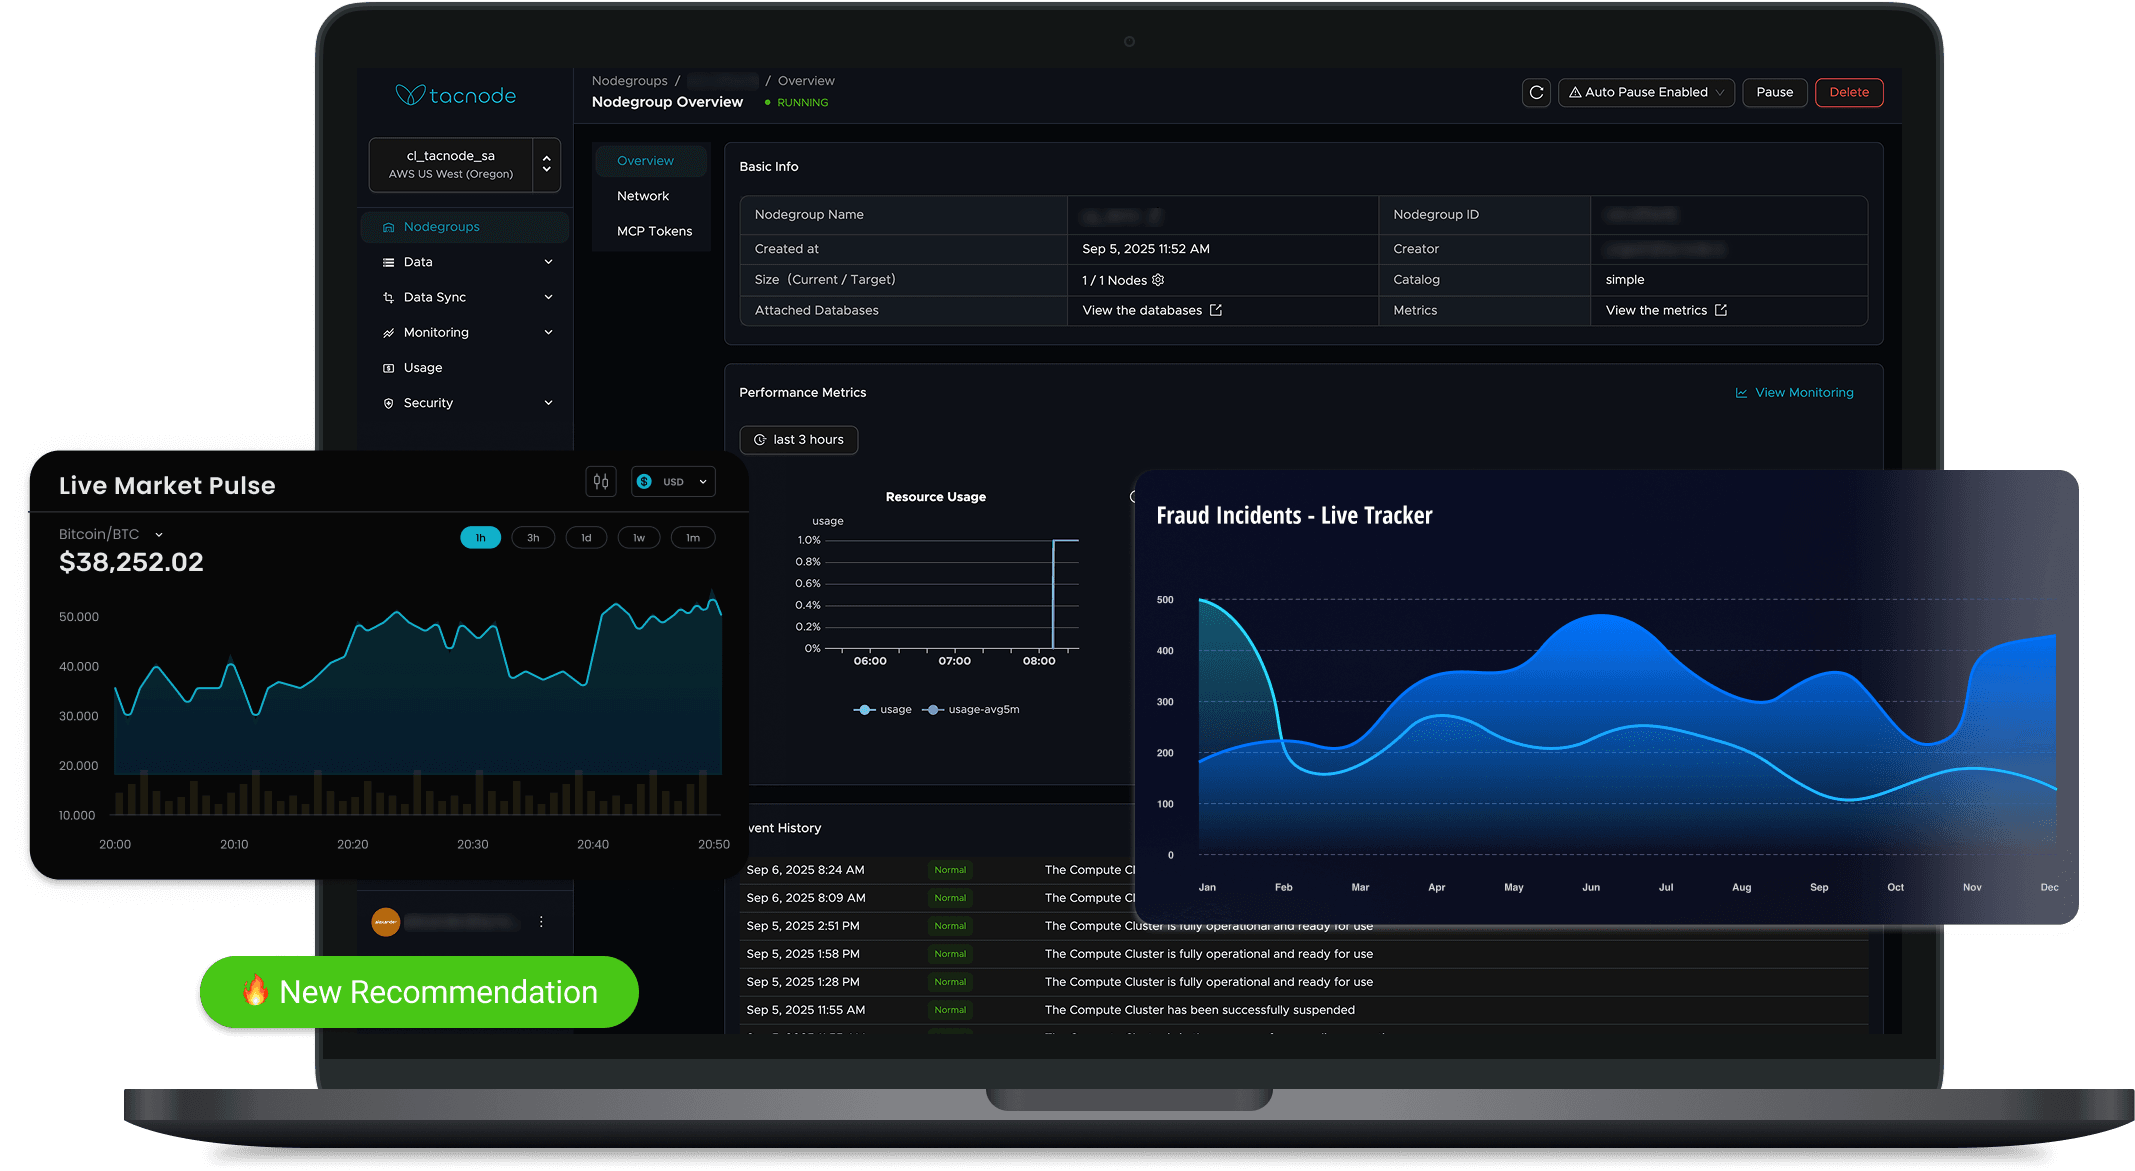2135x1171 pixels.
Task: Open the Network tab
Action: click(x=643, y=196)
